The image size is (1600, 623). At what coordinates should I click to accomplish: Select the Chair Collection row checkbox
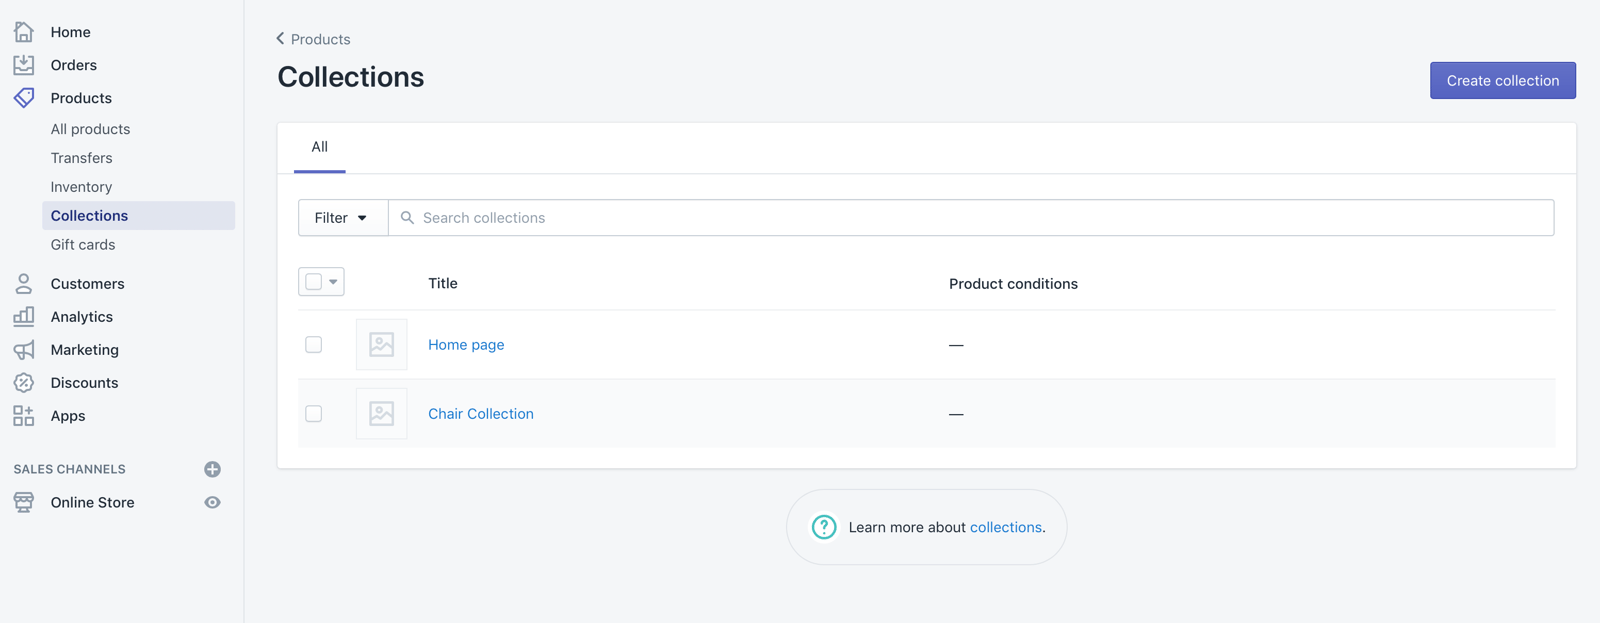314,414
